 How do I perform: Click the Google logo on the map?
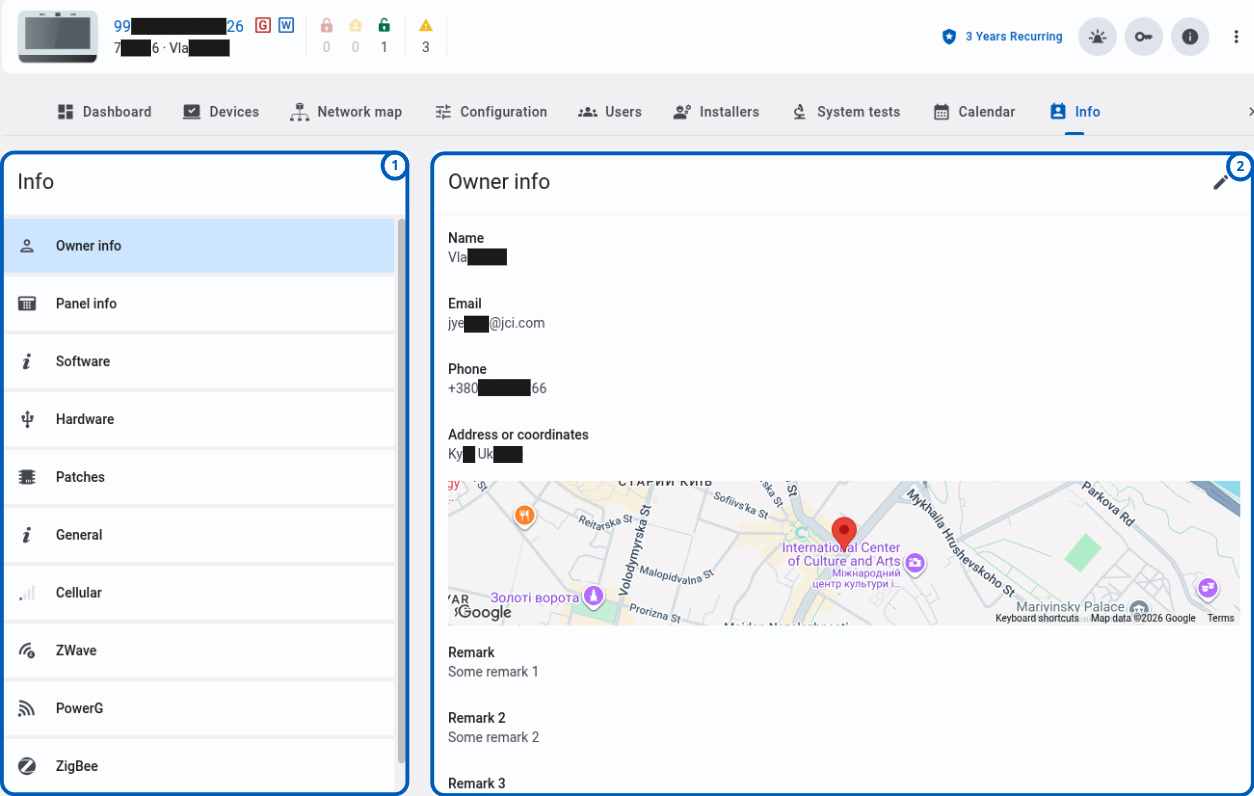pyautogui.click(x=484, y=613)
